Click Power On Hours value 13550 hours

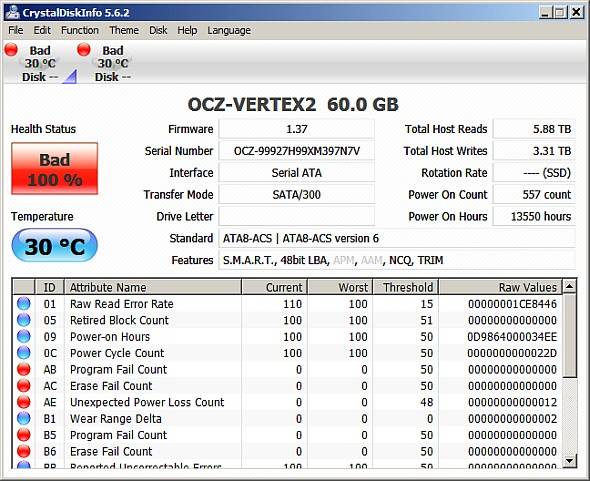point(534,216)
